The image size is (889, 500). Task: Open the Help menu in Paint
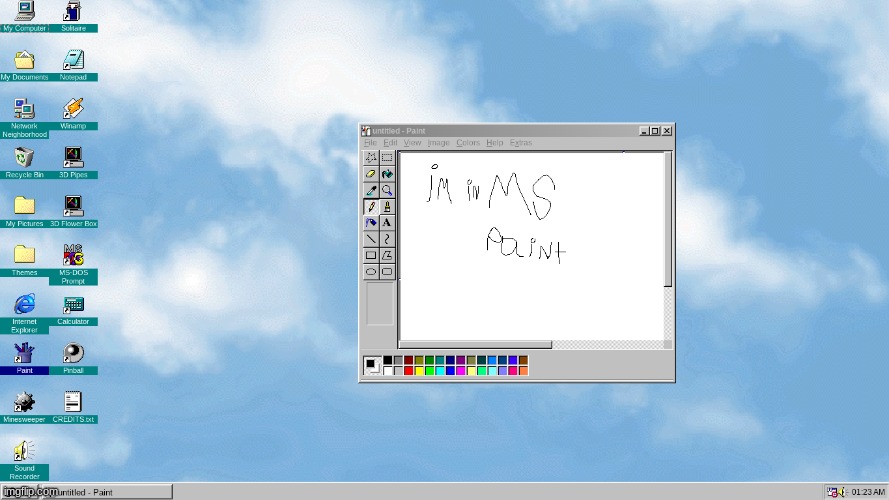pyautogui.click(x=494, y=143)
